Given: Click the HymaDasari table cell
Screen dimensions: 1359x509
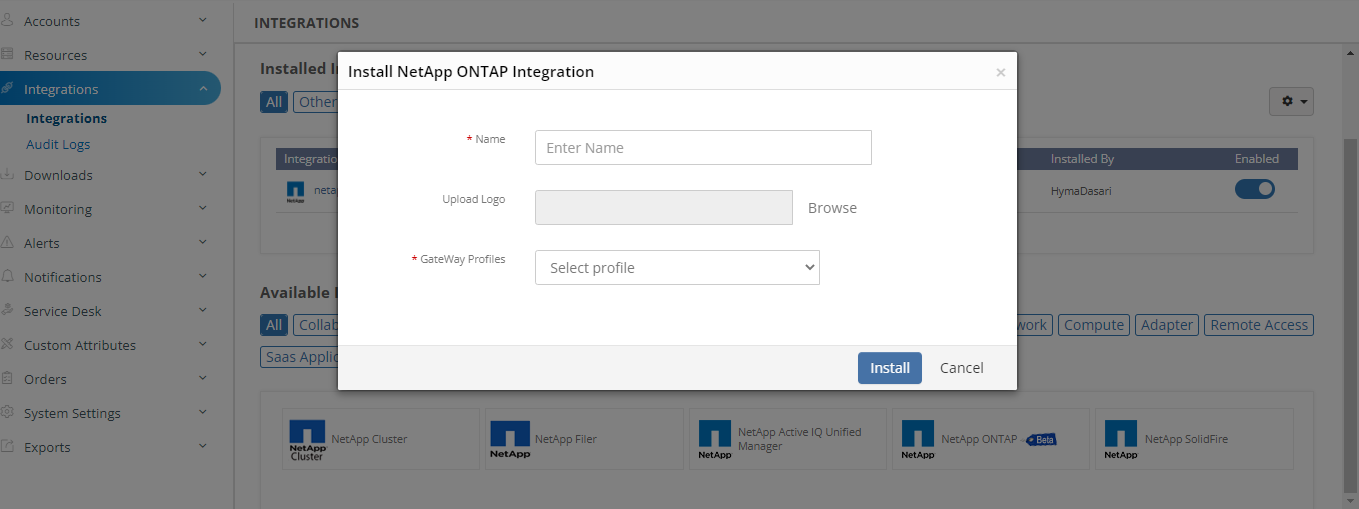Looking at the screenshot, I should click(1081, 191).
